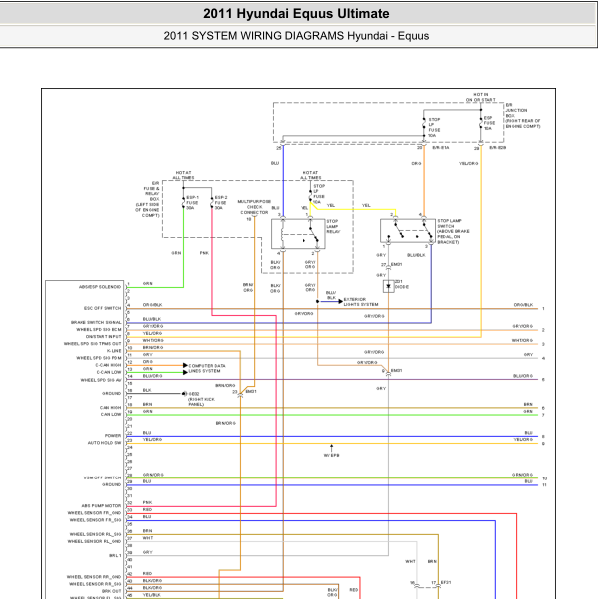Click the "ESP 2 FUSE 30A" label
The image size is (598, 599).
click(221, 203)
